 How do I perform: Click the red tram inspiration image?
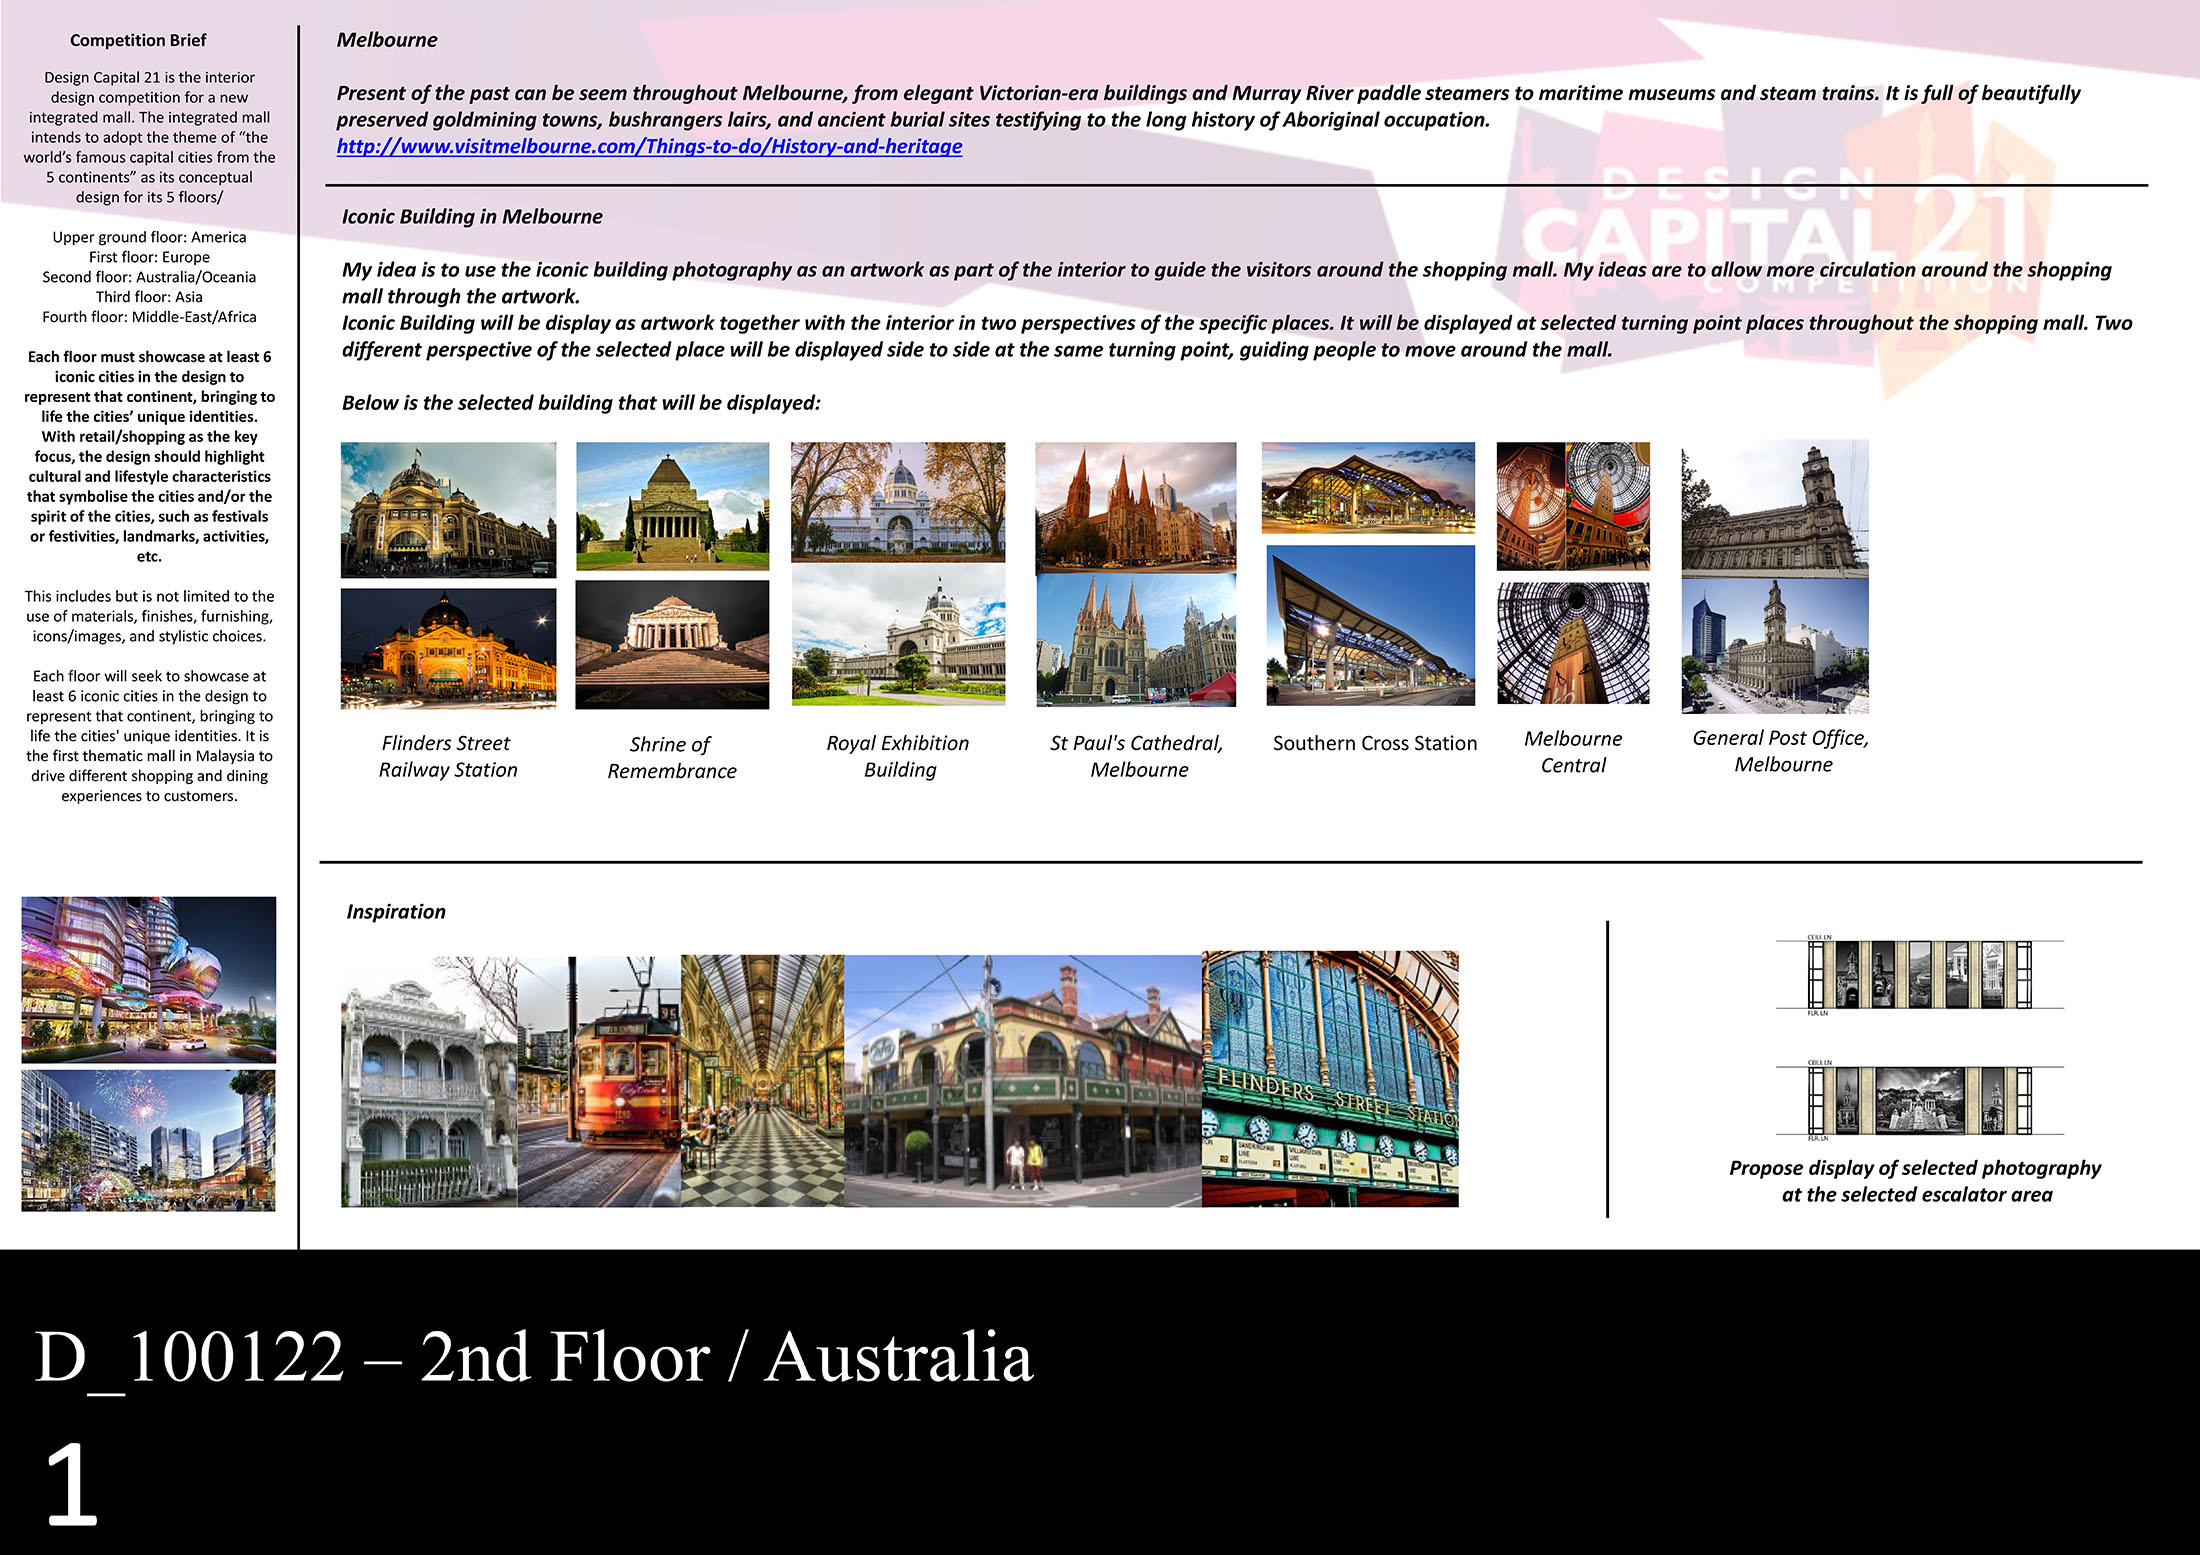[599, 1080]
